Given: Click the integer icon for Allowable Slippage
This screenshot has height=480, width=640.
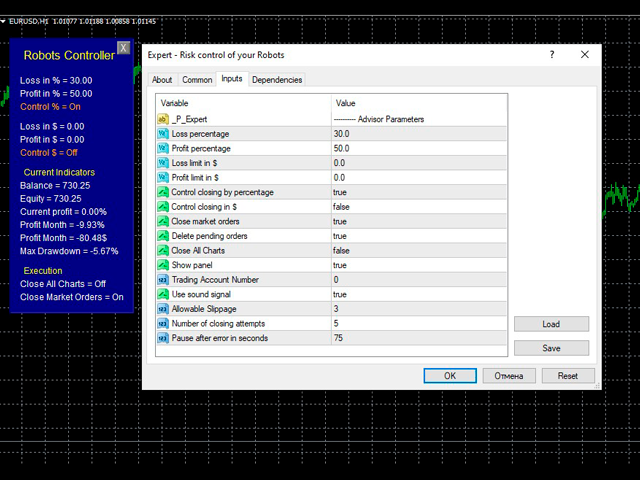Looking at the screenshot, I should [163, 309].
